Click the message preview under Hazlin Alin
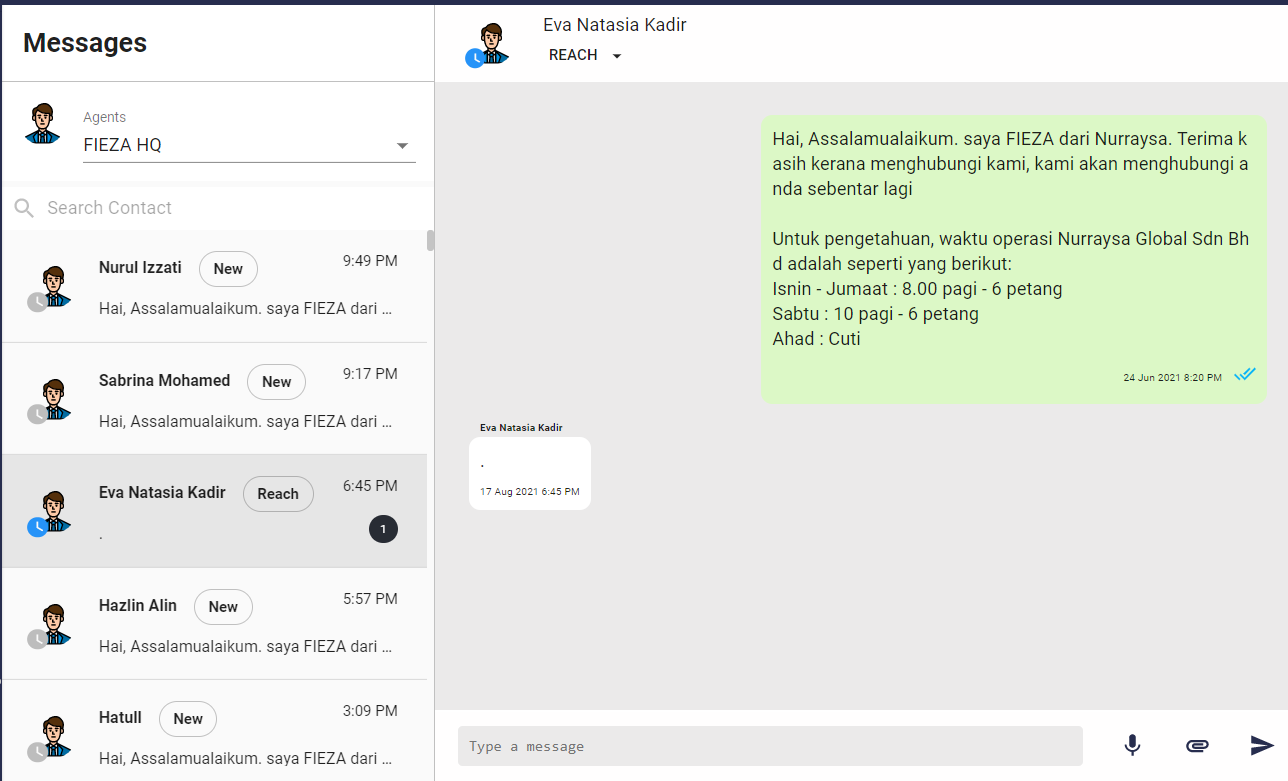 pos(245,647)
